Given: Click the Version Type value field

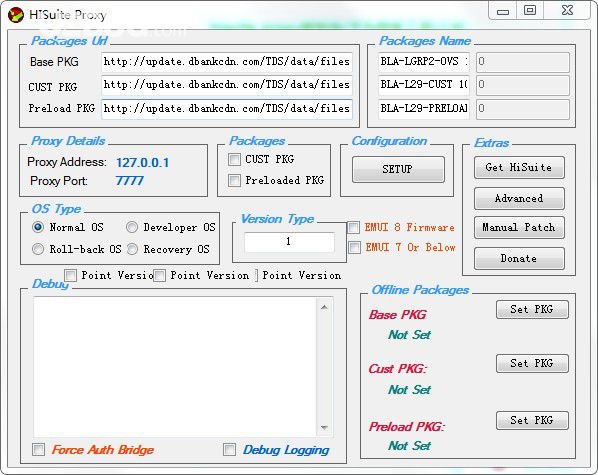Looking at the screenshot, I should (289, 242).
